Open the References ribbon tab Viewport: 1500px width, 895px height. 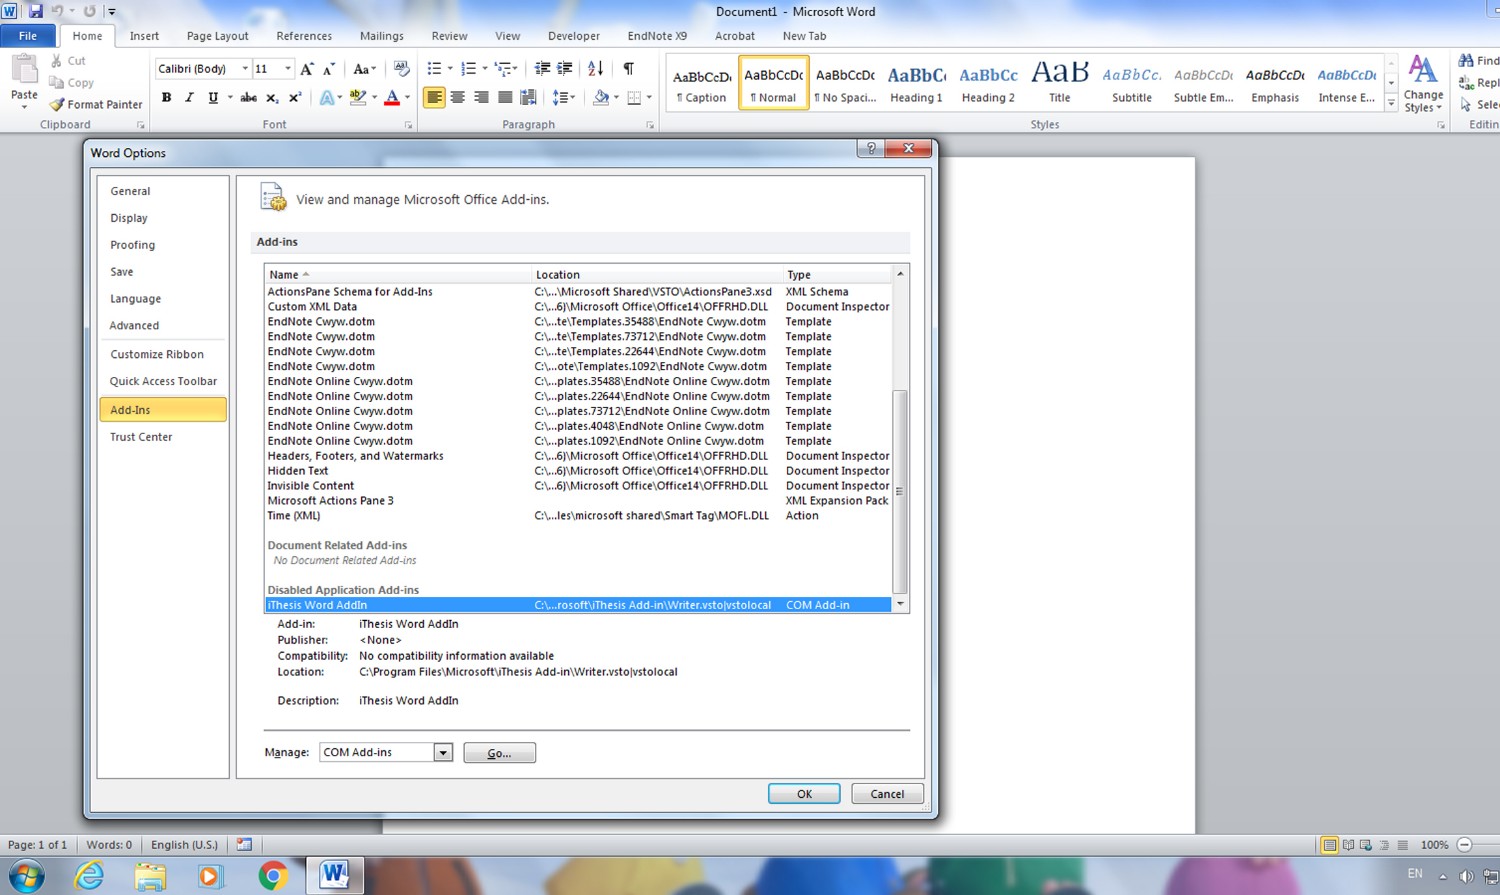(x=304, y=36)
